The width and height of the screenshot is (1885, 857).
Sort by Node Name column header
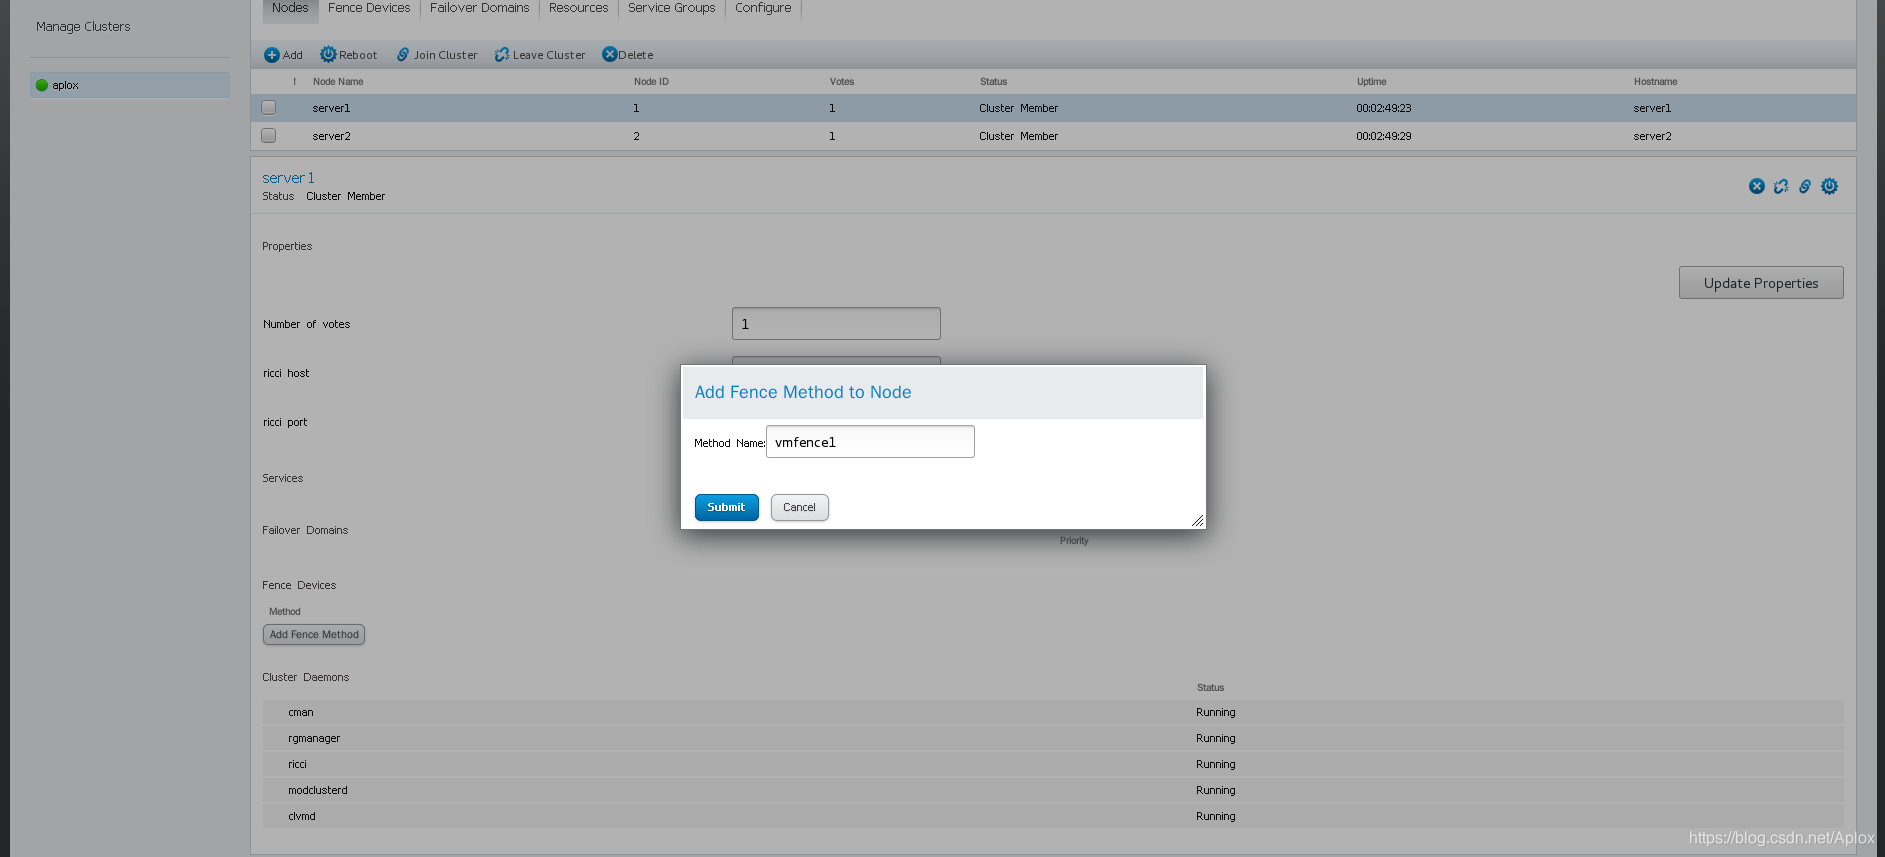click(338, 82)
